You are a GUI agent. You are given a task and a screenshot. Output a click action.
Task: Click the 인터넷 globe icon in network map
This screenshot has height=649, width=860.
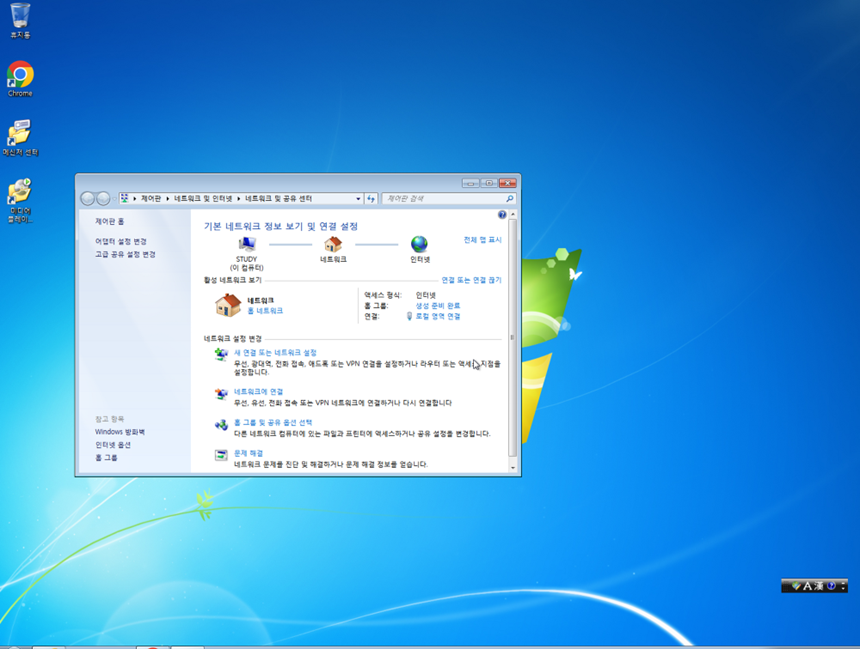click(x=419, y=244)
